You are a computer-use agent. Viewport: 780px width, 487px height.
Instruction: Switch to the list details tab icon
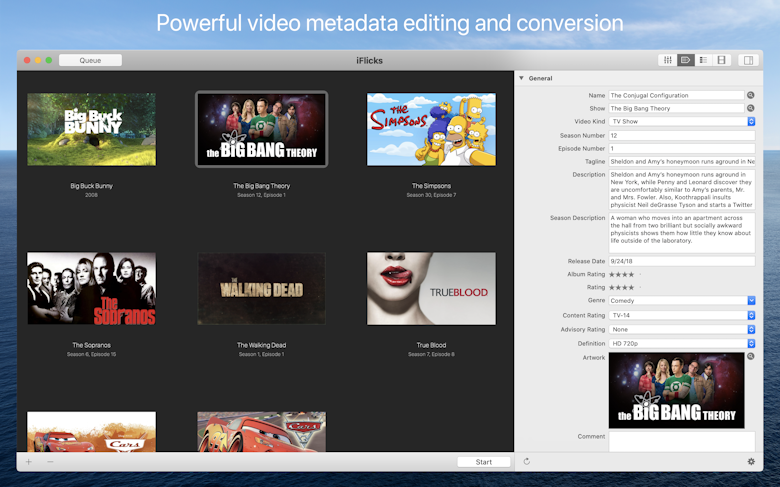tap(703, 60)
